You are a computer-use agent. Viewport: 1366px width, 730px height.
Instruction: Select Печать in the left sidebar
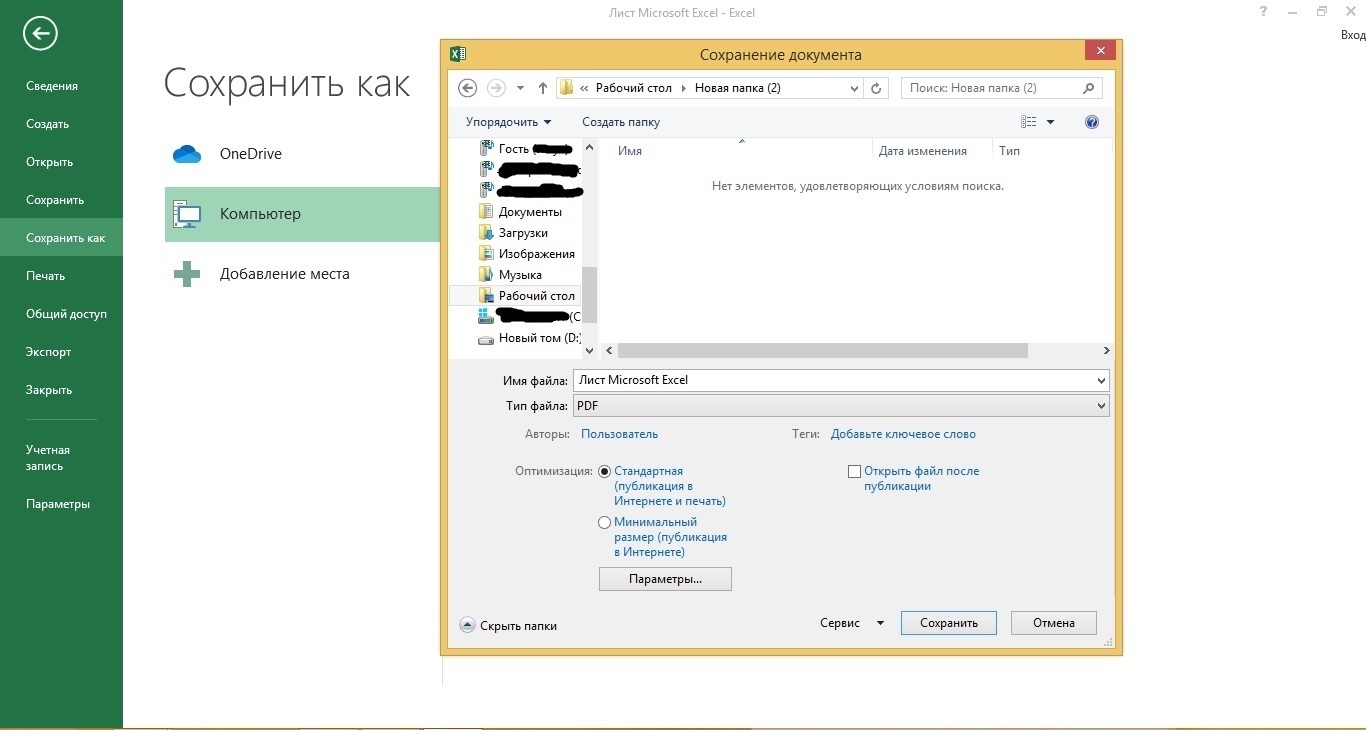[x=46, y=276]
